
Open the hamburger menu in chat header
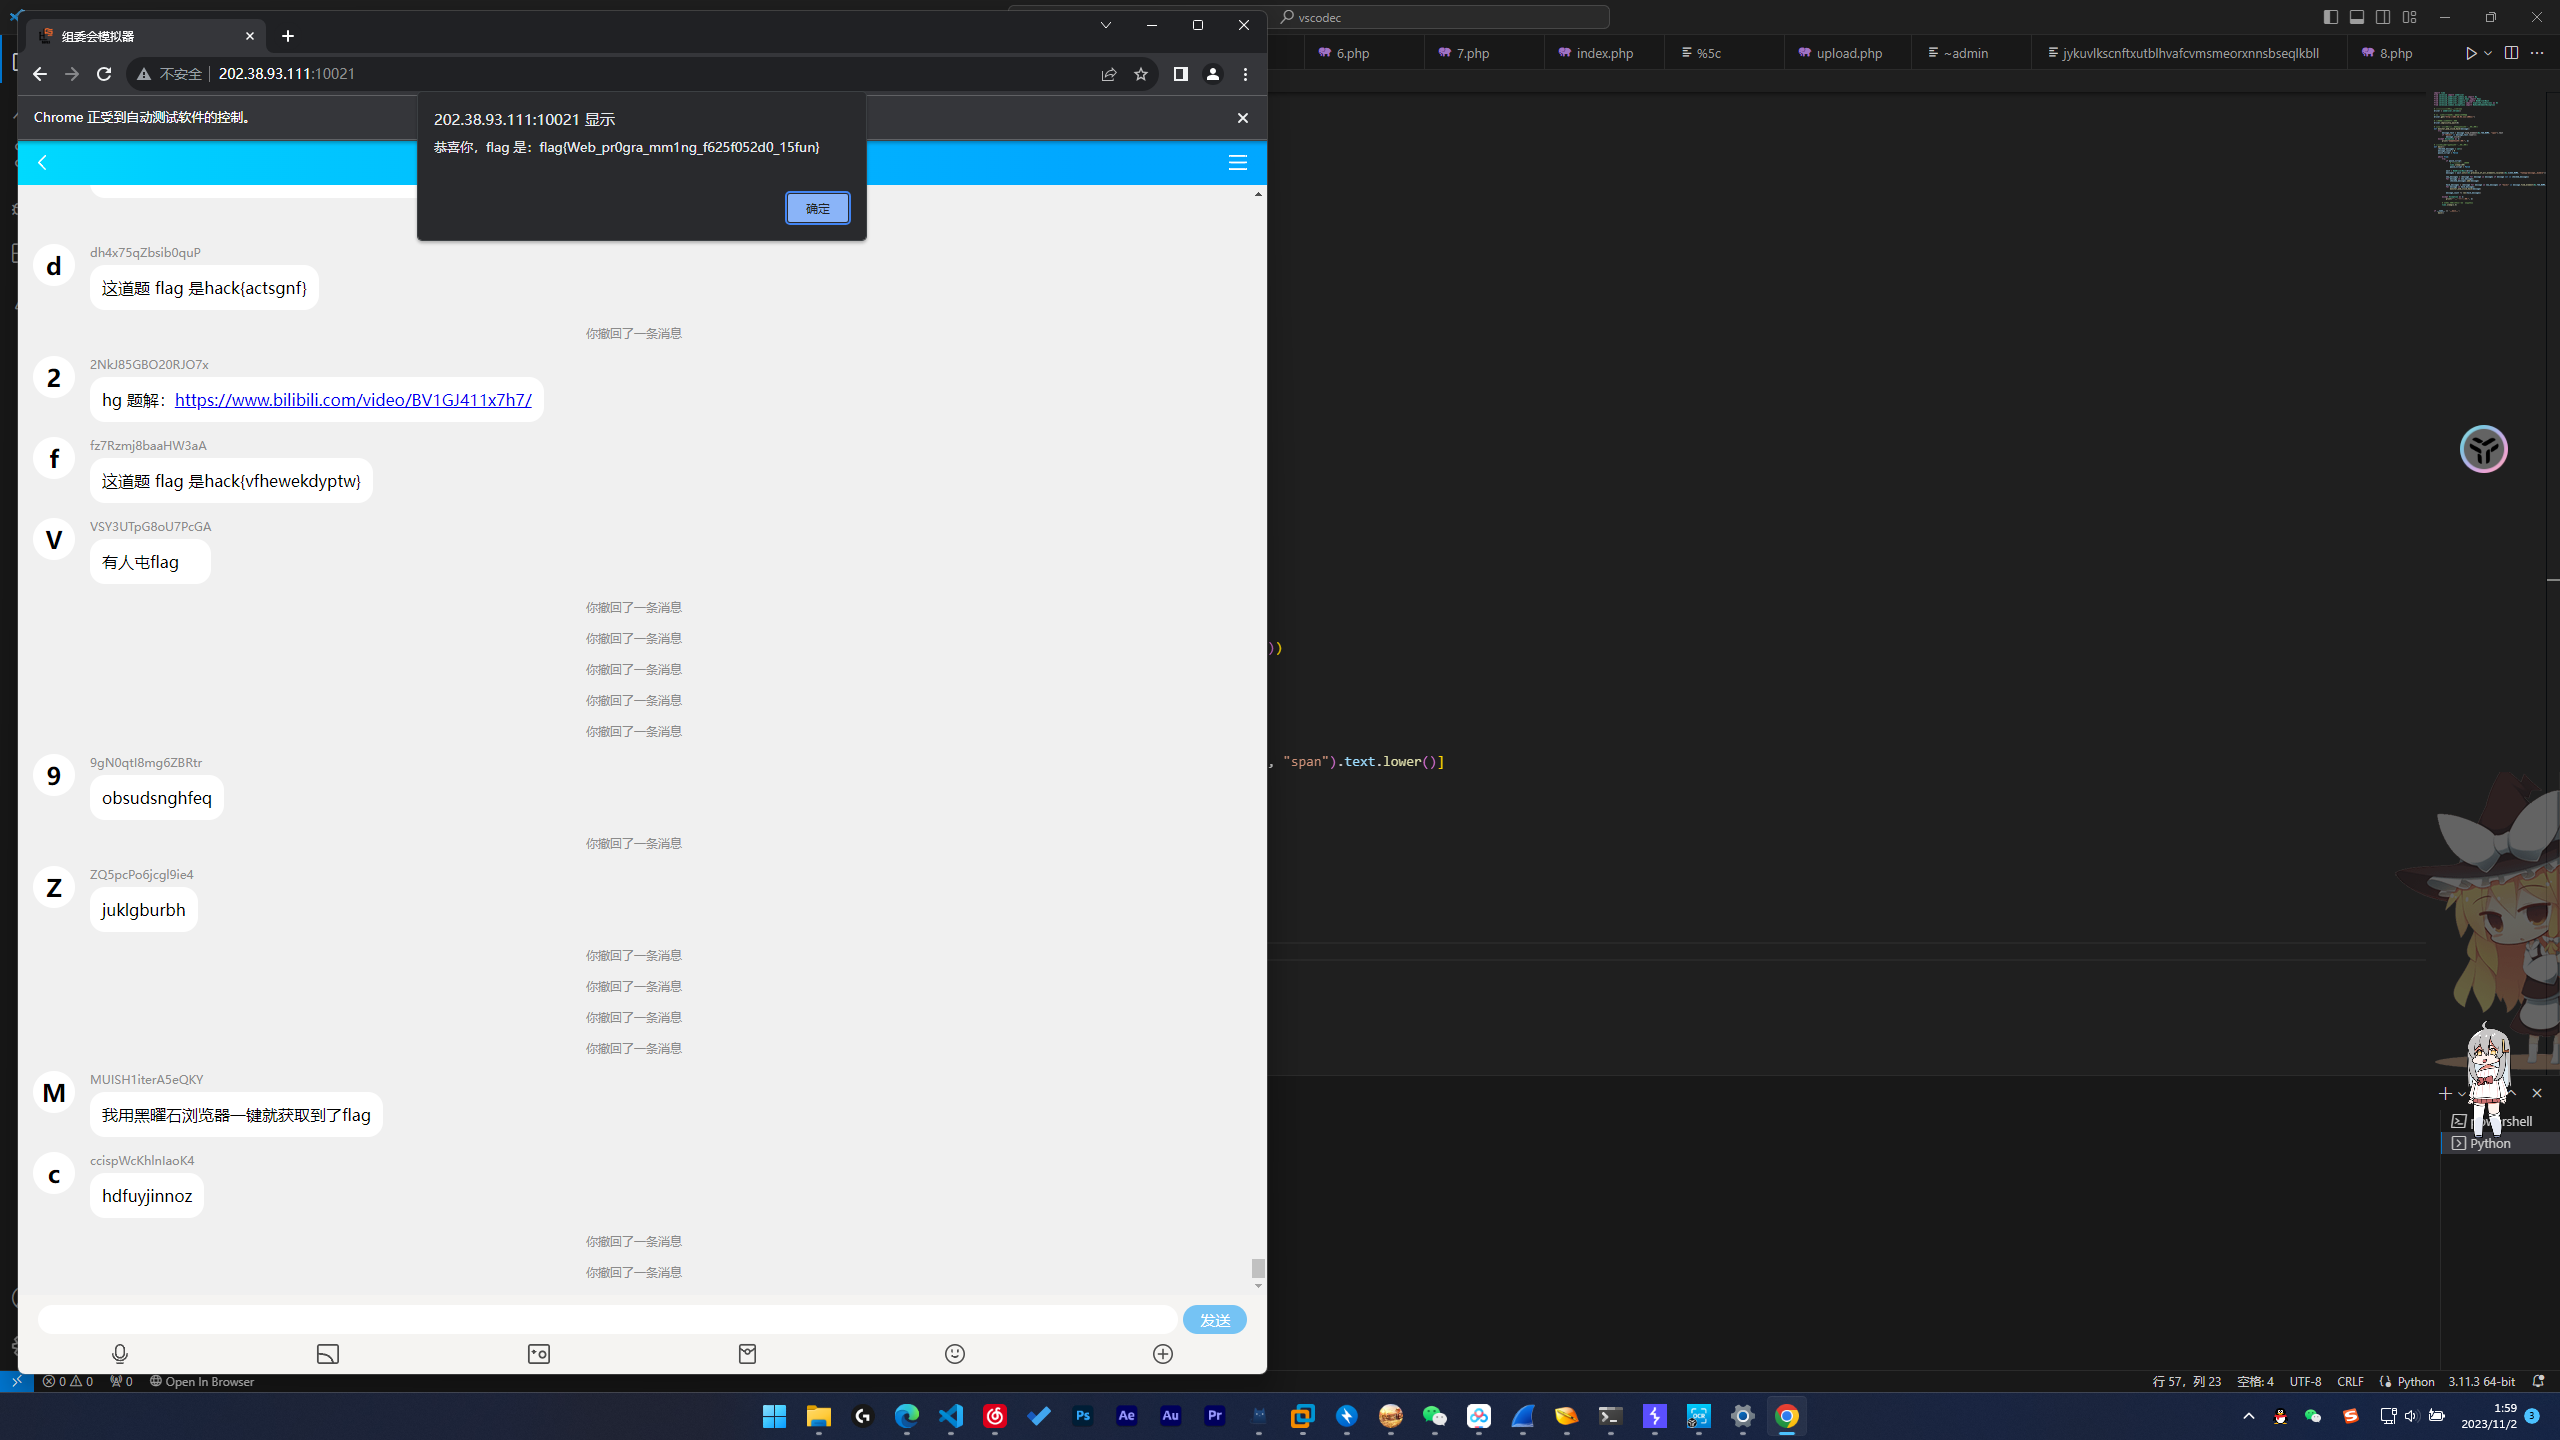click(x=1238, y=163)
